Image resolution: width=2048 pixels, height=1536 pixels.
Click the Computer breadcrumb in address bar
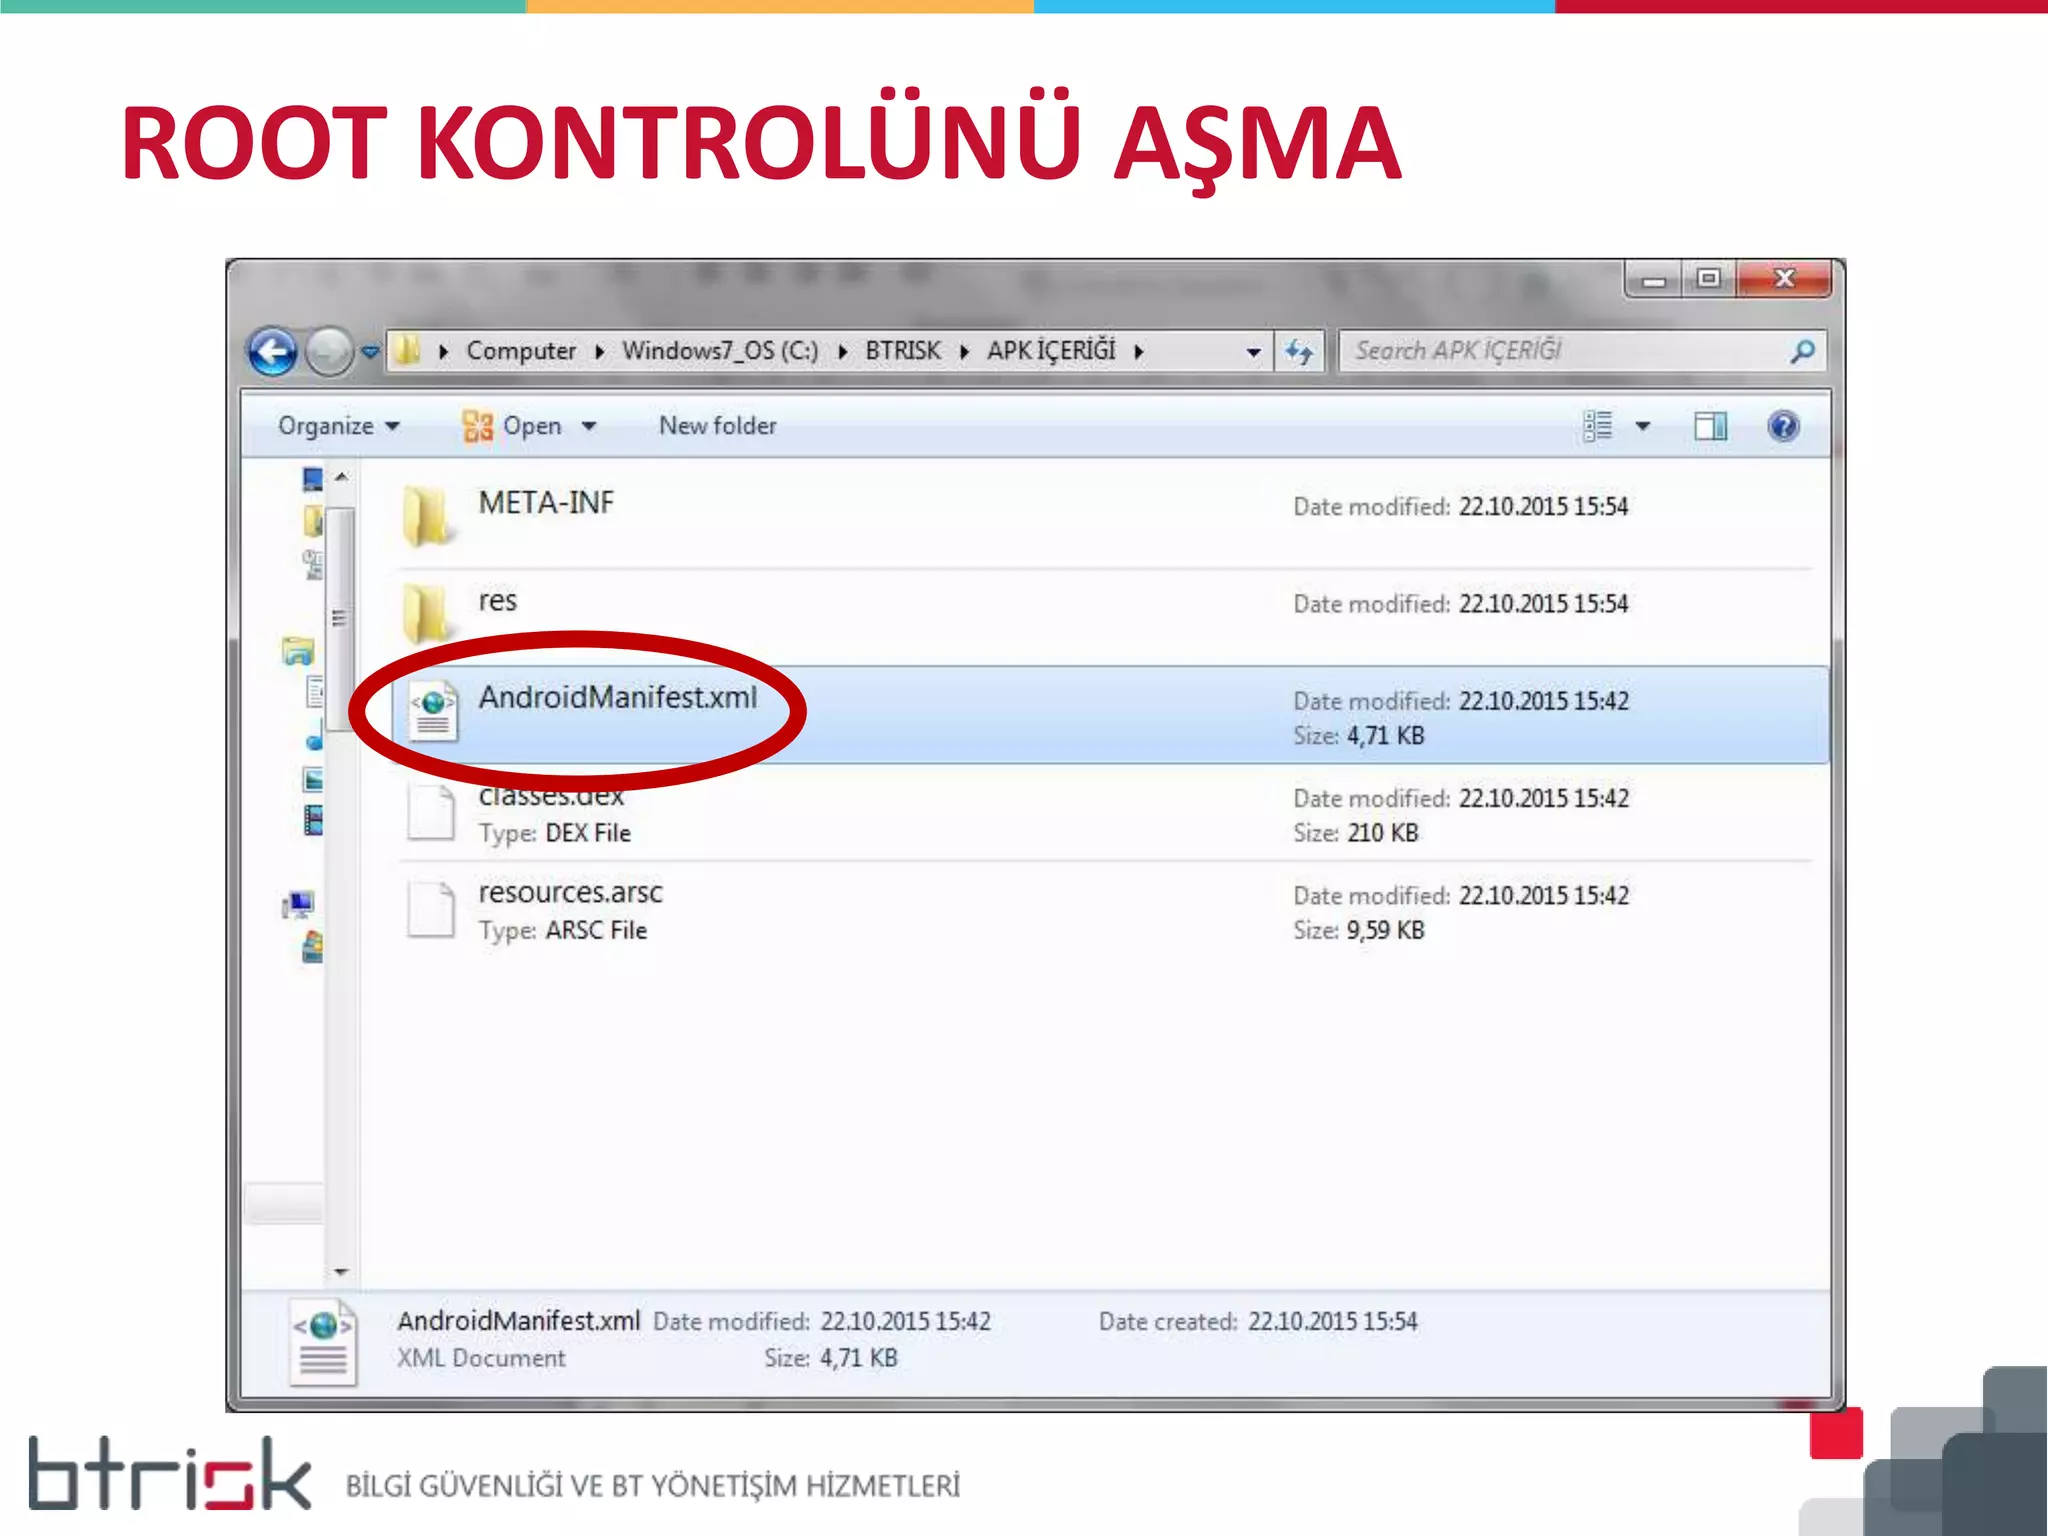pos(521,351)
